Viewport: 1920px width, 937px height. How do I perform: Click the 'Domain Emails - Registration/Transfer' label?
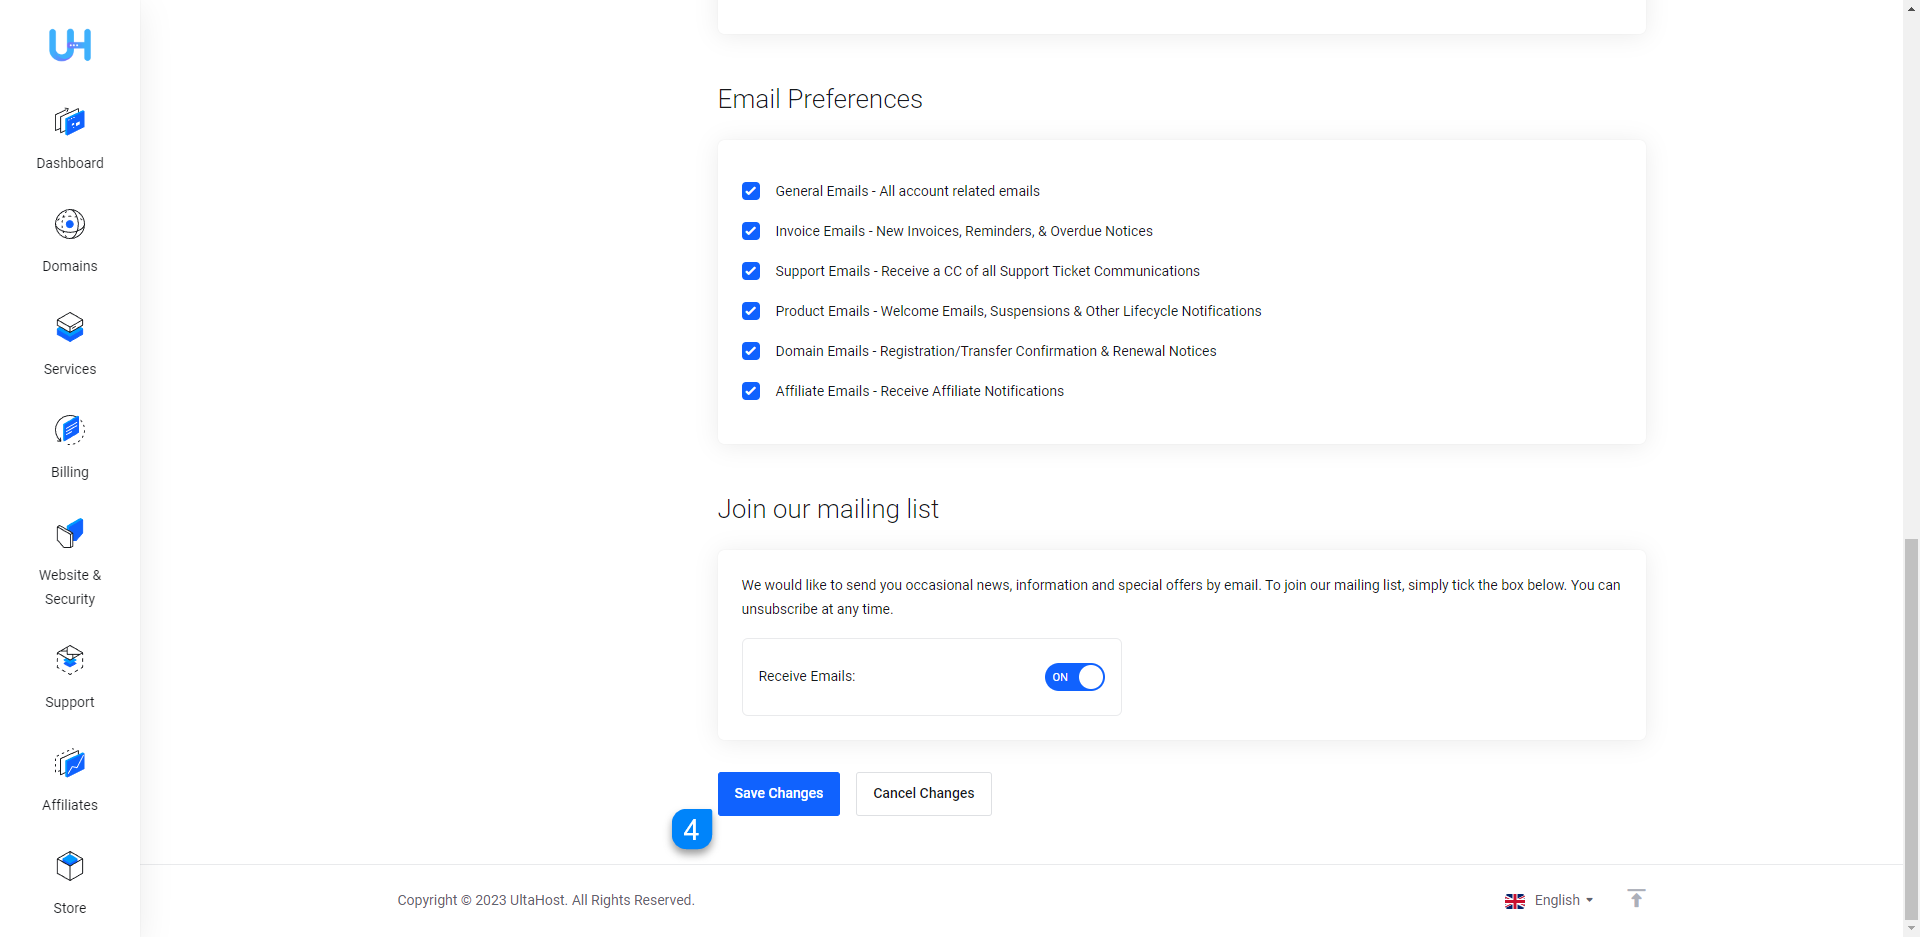(x=996, y=351)
